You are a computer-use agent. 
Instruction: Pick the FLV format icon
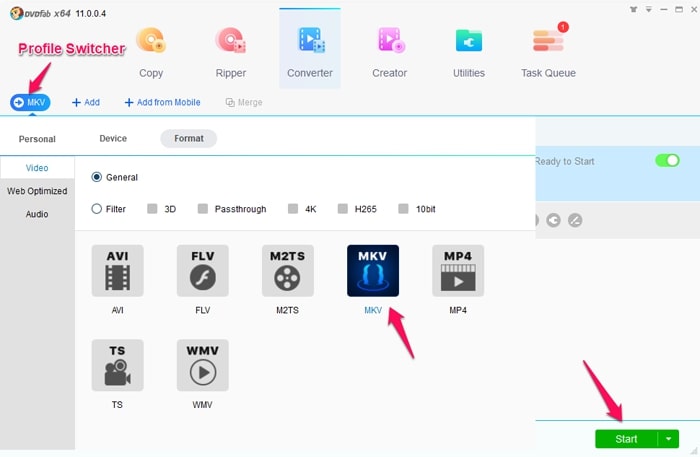[203, 271]
